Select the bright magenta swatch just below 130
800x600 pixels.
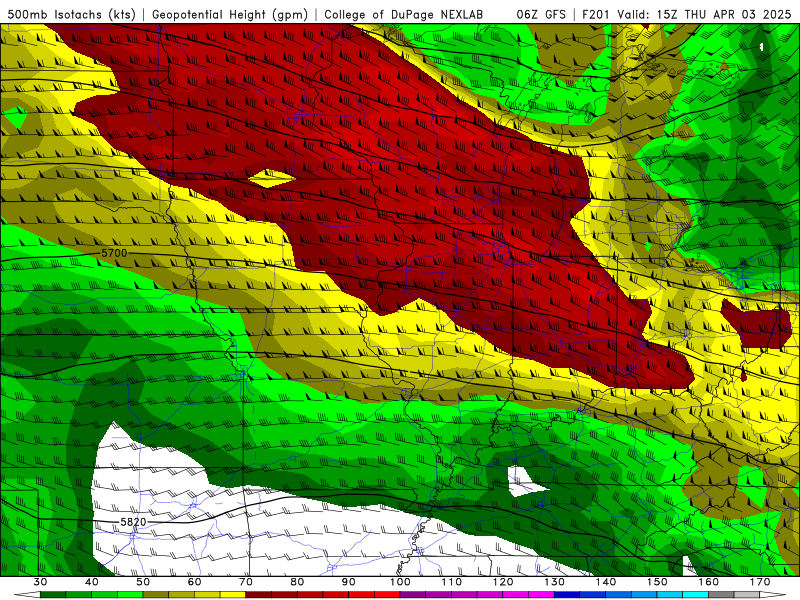coord(541,595)
